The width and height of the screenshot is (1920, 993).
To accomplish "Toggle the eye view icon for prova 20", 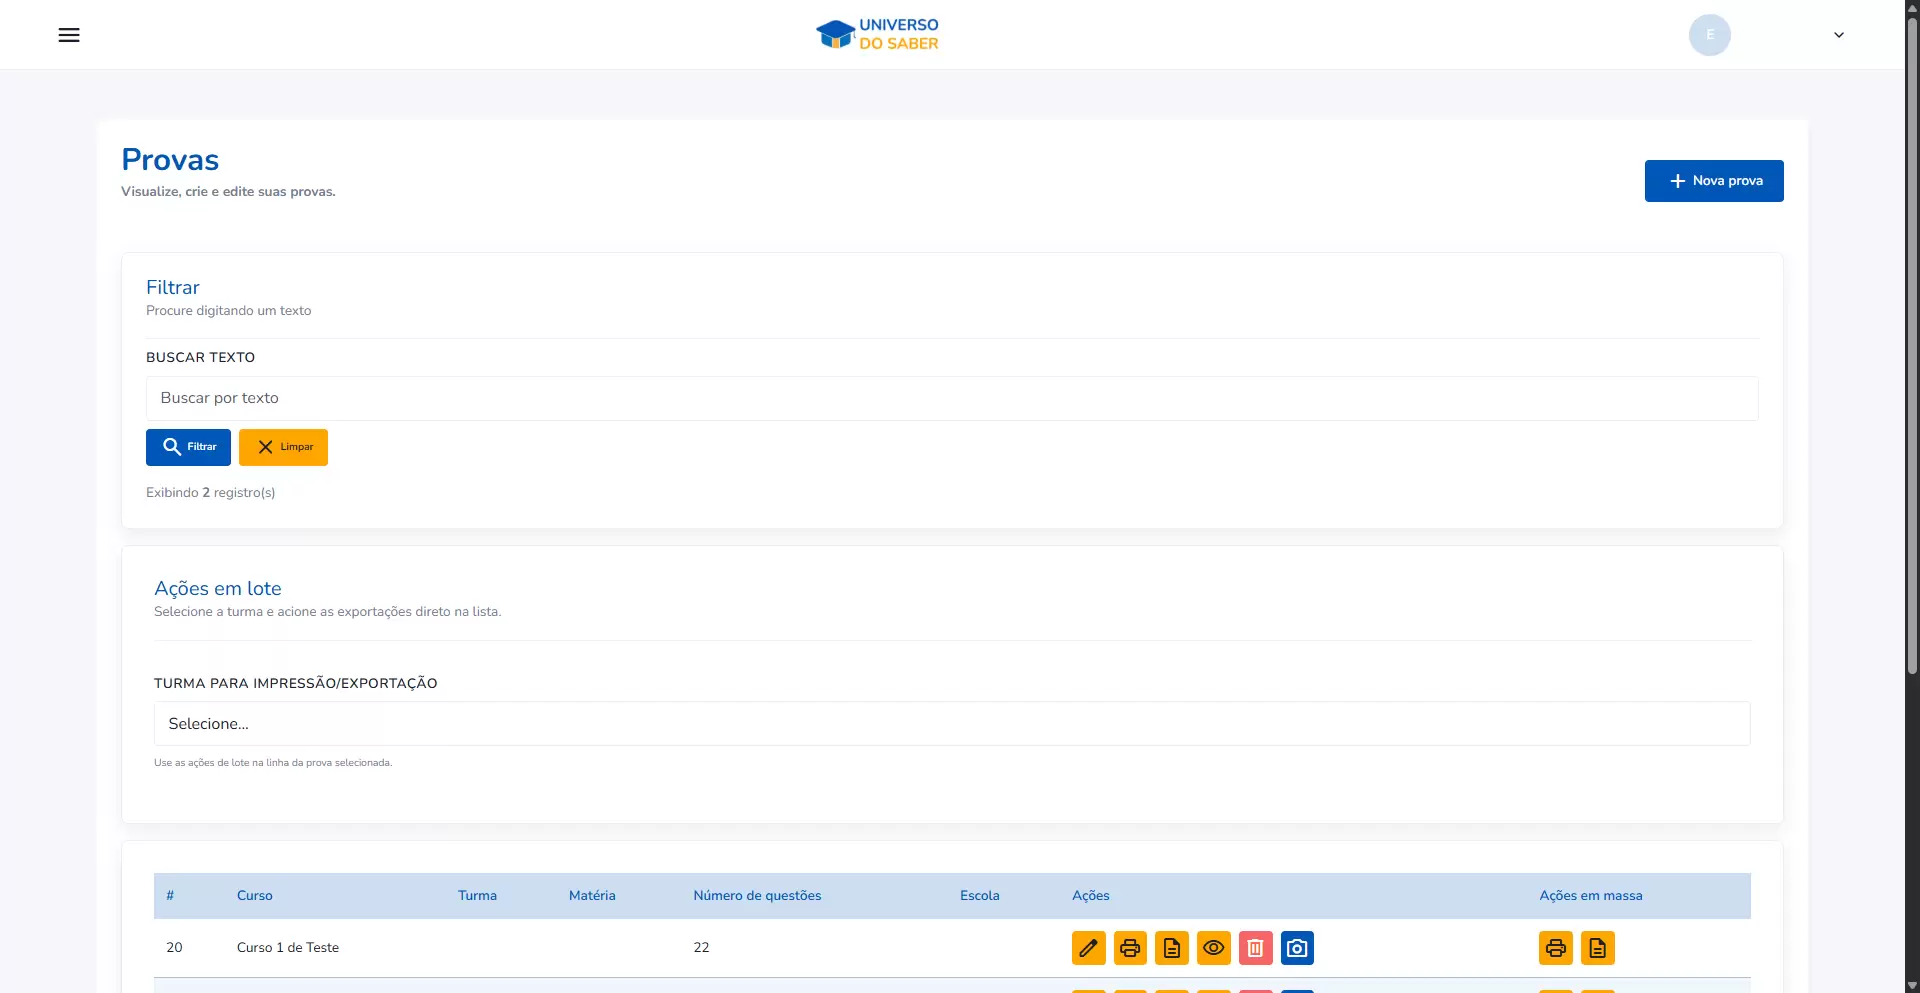I will pos(1213,948).
